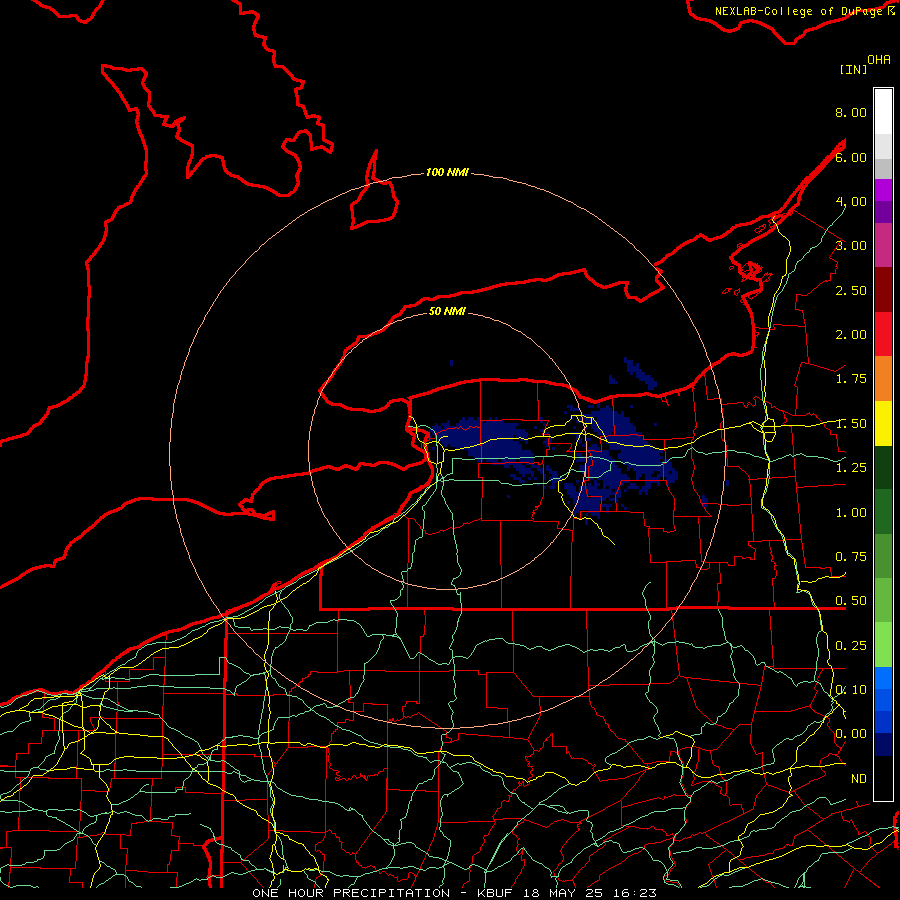
Task: Click the 1.75 legend value
Action: pos(851,379)
